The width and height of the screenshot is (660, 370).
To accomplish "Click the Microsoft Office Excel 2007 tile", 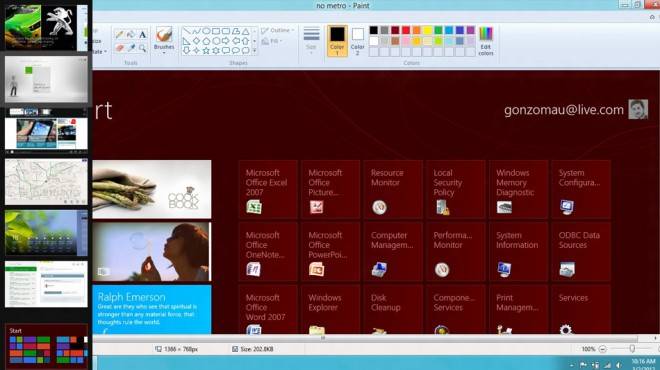I will click(x=268, y=189).
